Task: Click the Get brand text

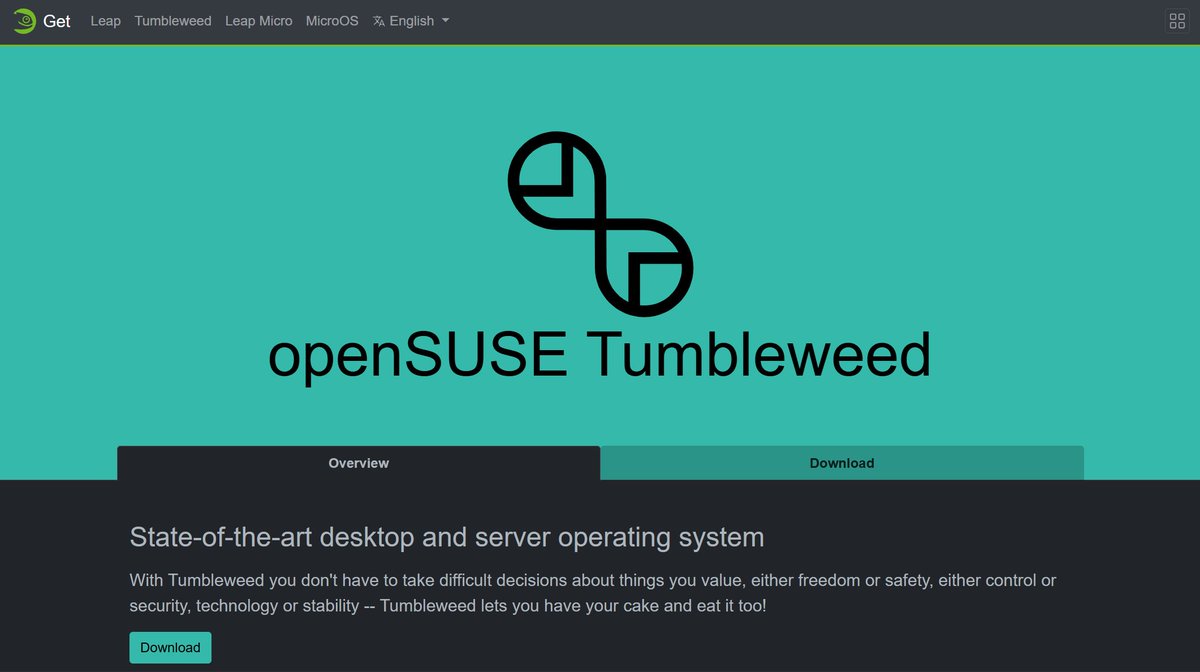Action: 57,21
